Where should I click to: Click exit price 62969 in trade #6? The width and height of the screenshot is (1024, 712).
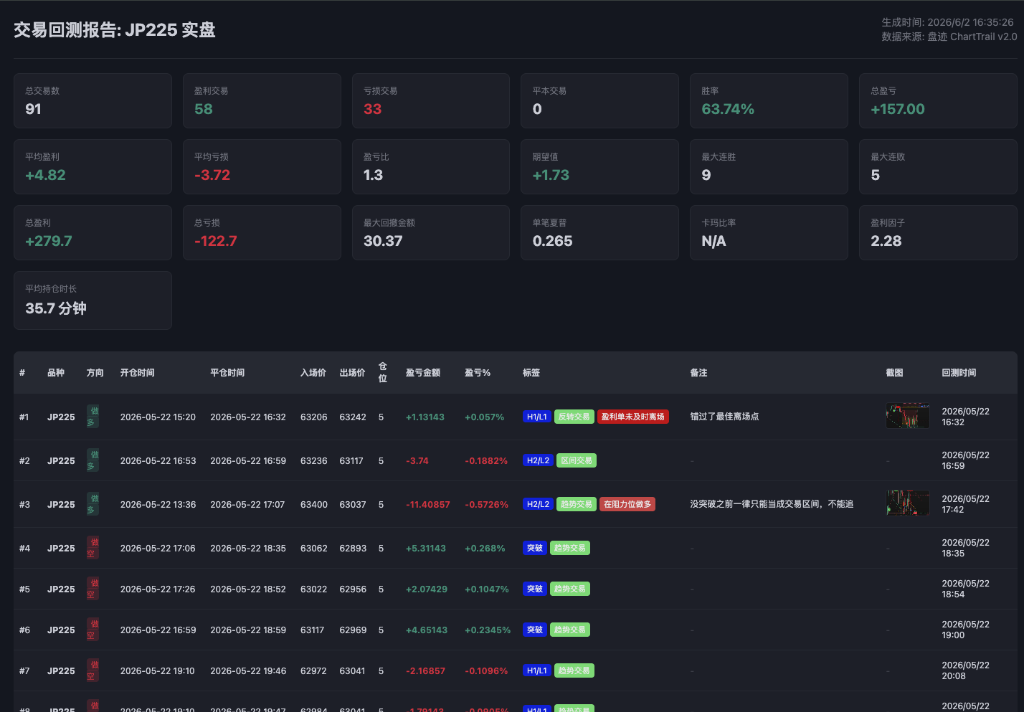coord(353,630)
